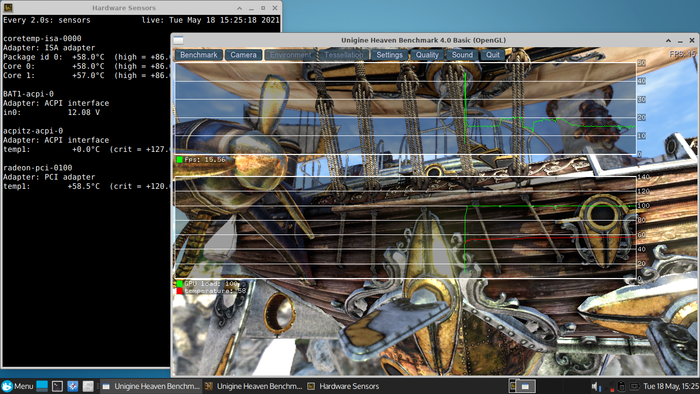Open the web browser launcher icon
700x394 pixels.
(72, 386)
